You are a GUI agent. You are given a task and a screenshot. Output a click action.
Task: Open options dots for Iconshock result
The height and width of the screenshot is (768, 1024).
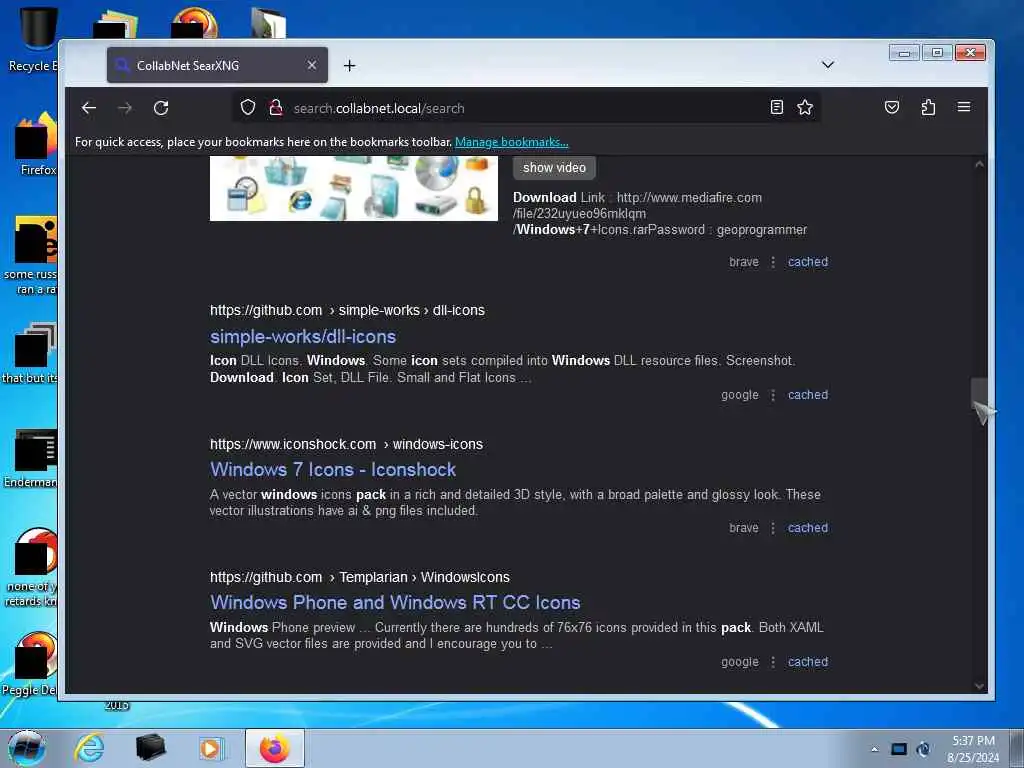[773, 528]
